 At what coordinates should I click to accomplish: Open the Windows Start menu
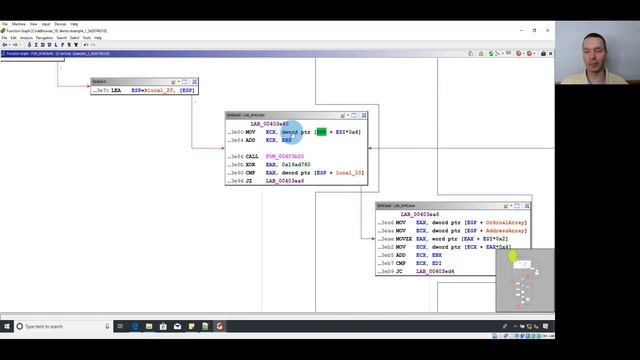click(7, 326)
